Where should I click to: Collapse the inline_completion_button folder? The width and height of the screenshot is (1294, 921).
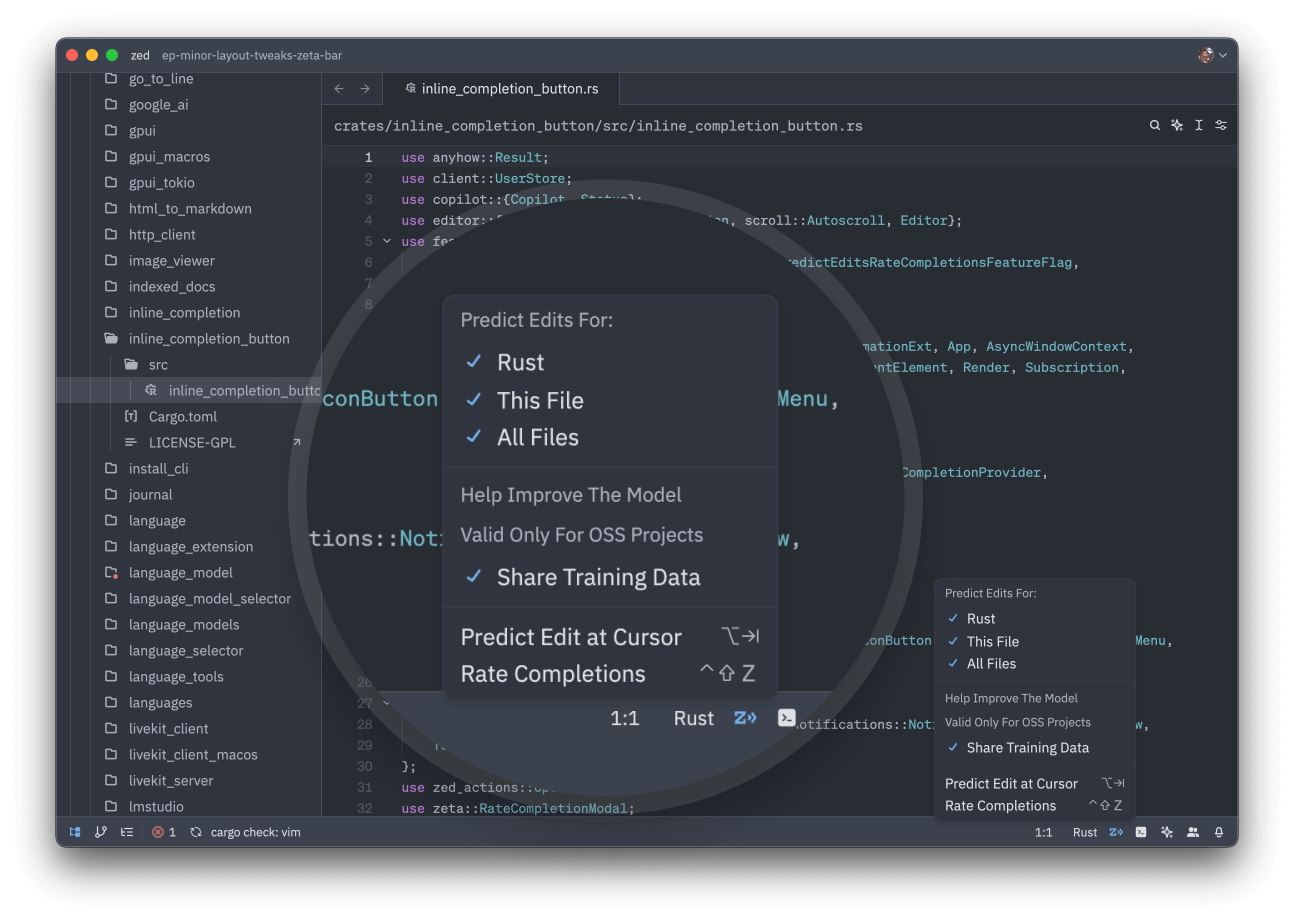pos(188,338)
